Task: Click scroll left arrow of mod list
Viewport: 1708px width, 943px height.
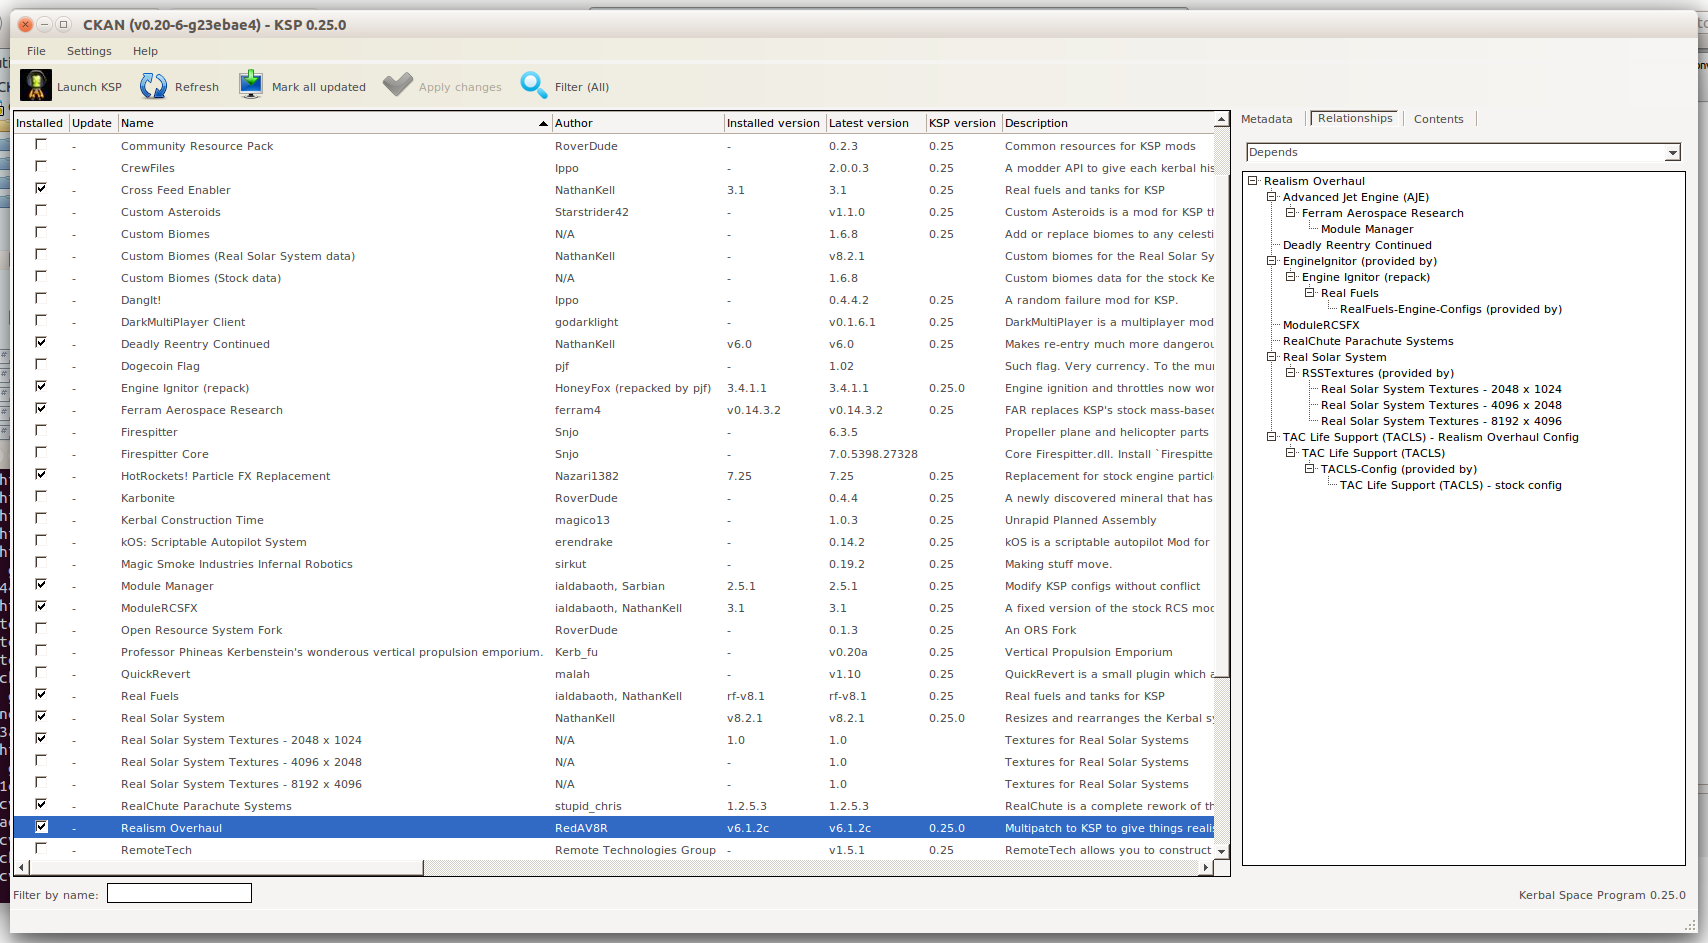Action: click(22, 868)
